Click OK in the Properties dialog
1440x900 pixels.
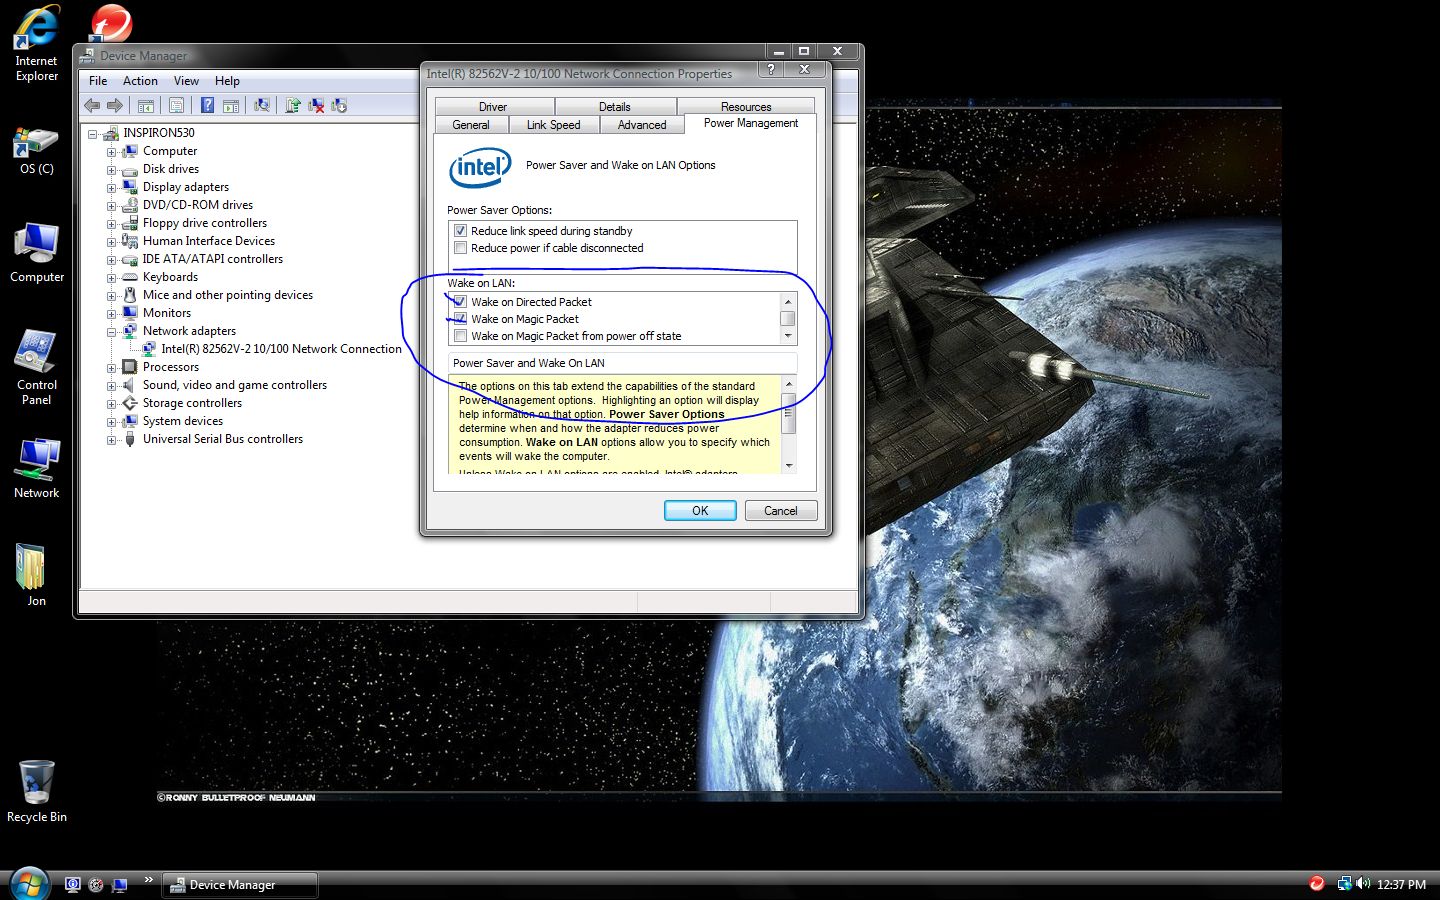[x=700, y=511]
